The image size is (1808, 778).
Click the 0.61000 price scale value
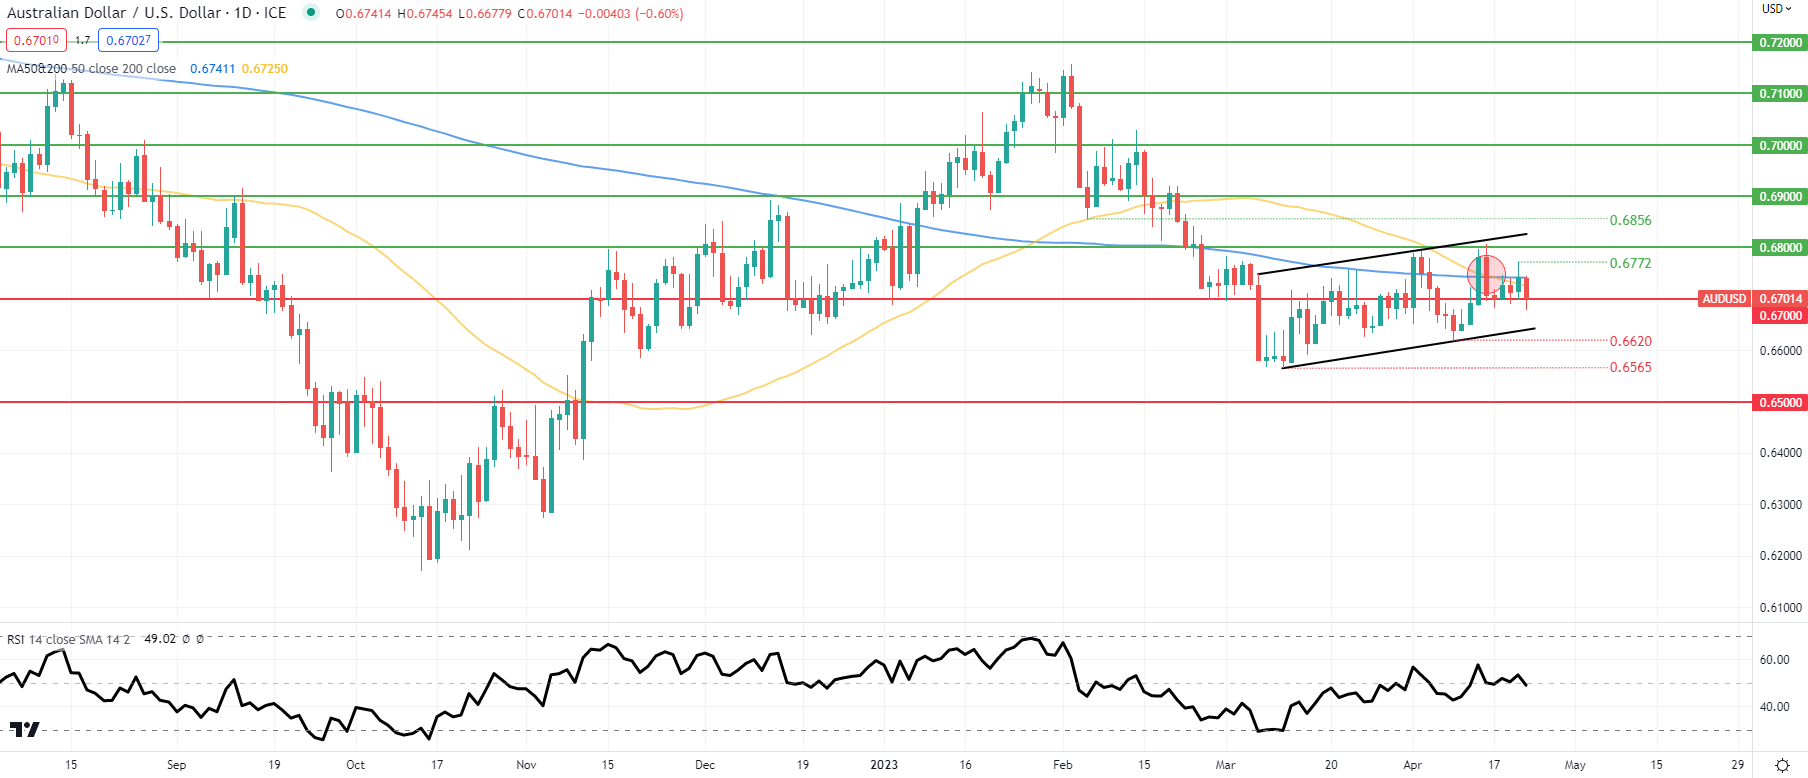(1780, 608)
